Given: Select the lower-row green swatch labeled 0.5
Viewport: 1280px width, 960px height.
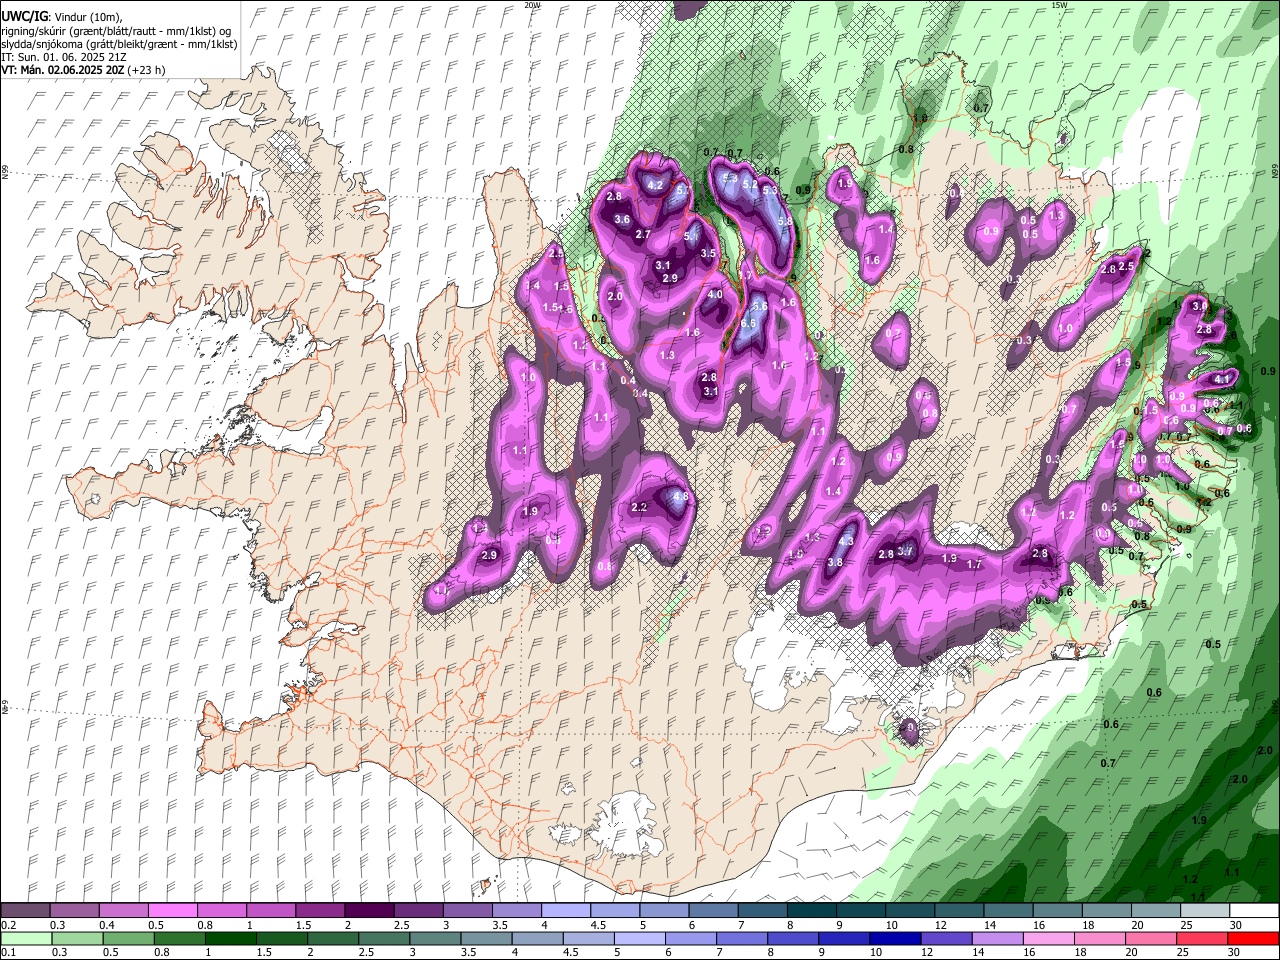Looking at the screenshot, I should [x=128, y=938].
